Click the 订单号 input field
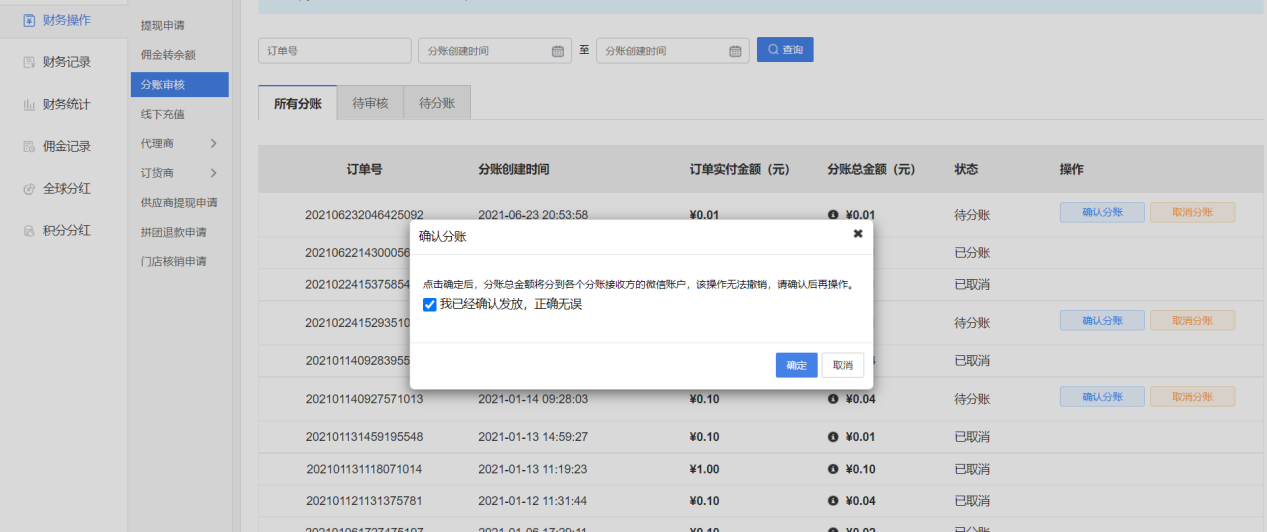 (x=334, y=51)
